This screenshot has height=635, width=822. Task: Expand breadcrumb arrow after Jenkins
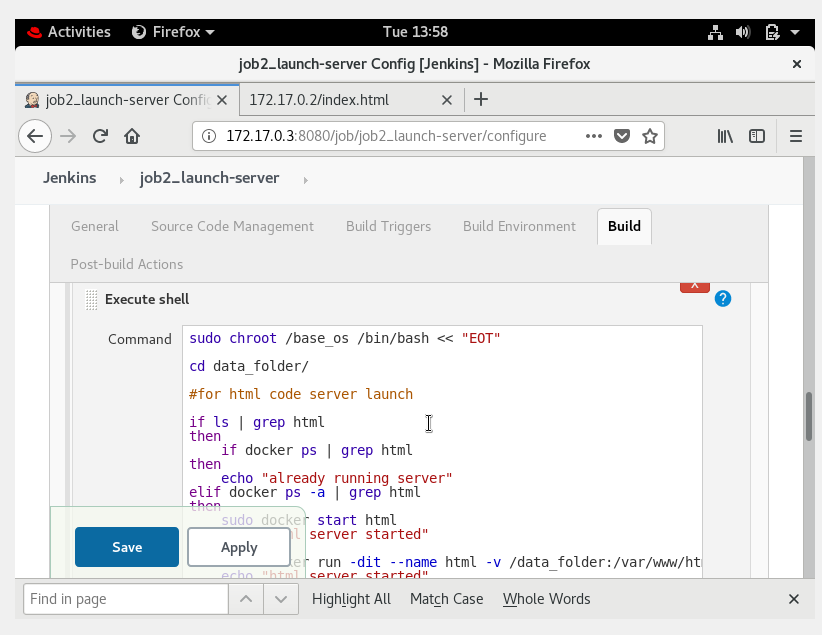pyautogui.click(x=122, y=180)
